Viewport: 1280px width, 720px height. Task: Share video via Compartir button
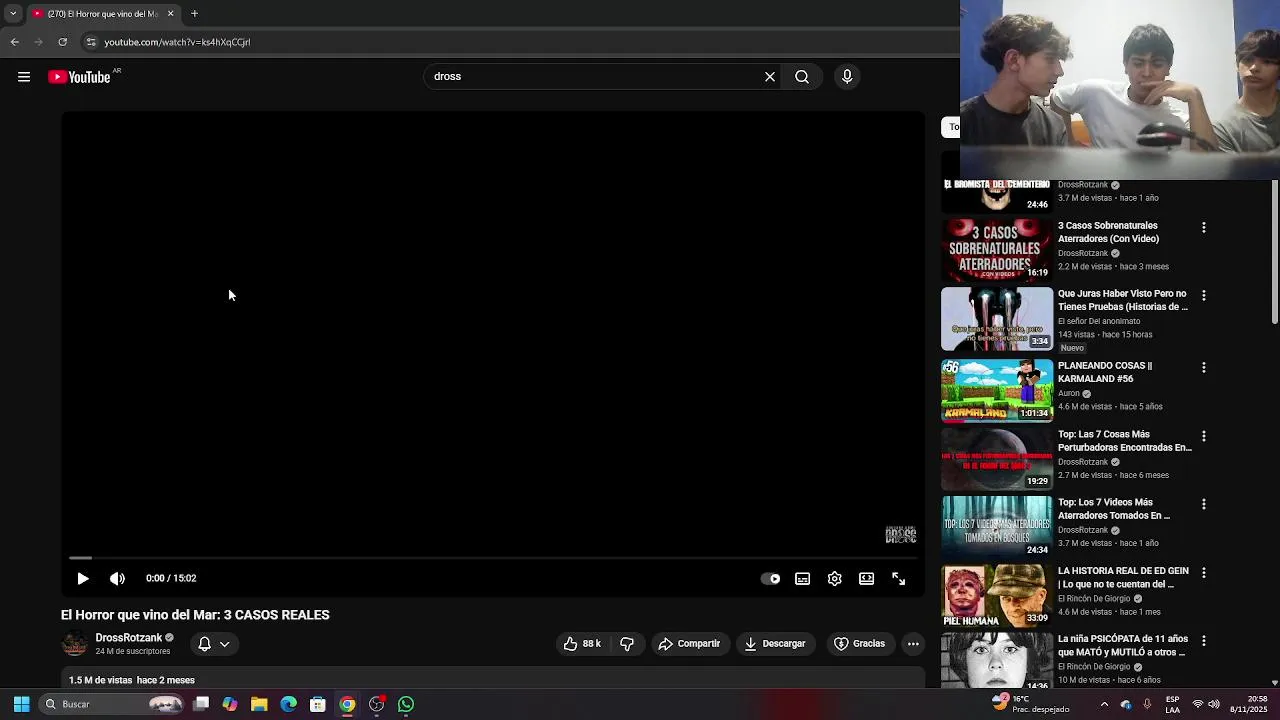689,644
